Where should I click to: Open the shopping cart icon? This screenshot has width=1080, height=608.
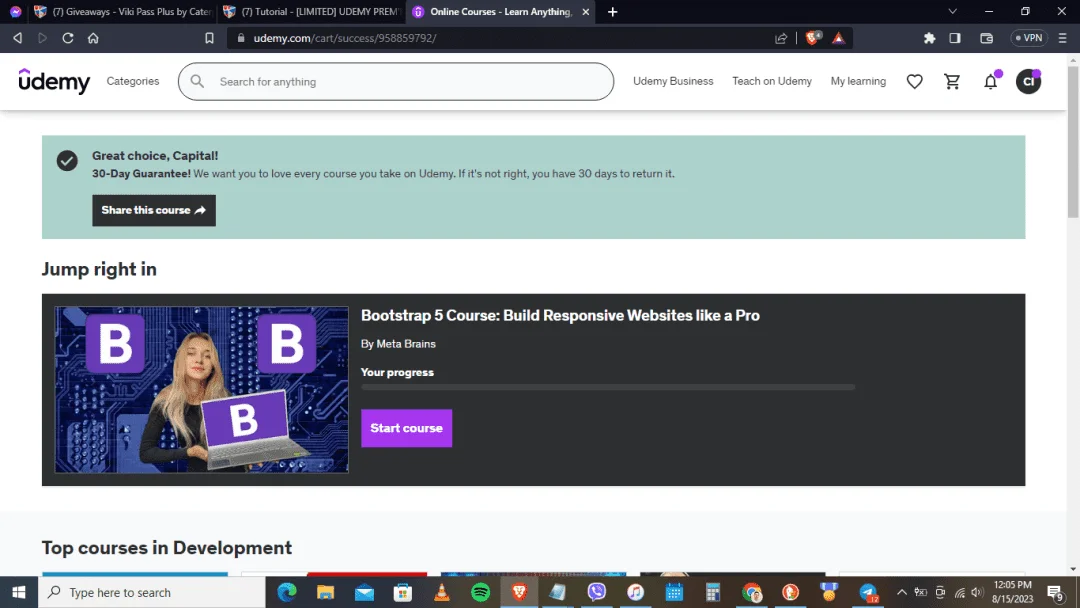(952, 81)
